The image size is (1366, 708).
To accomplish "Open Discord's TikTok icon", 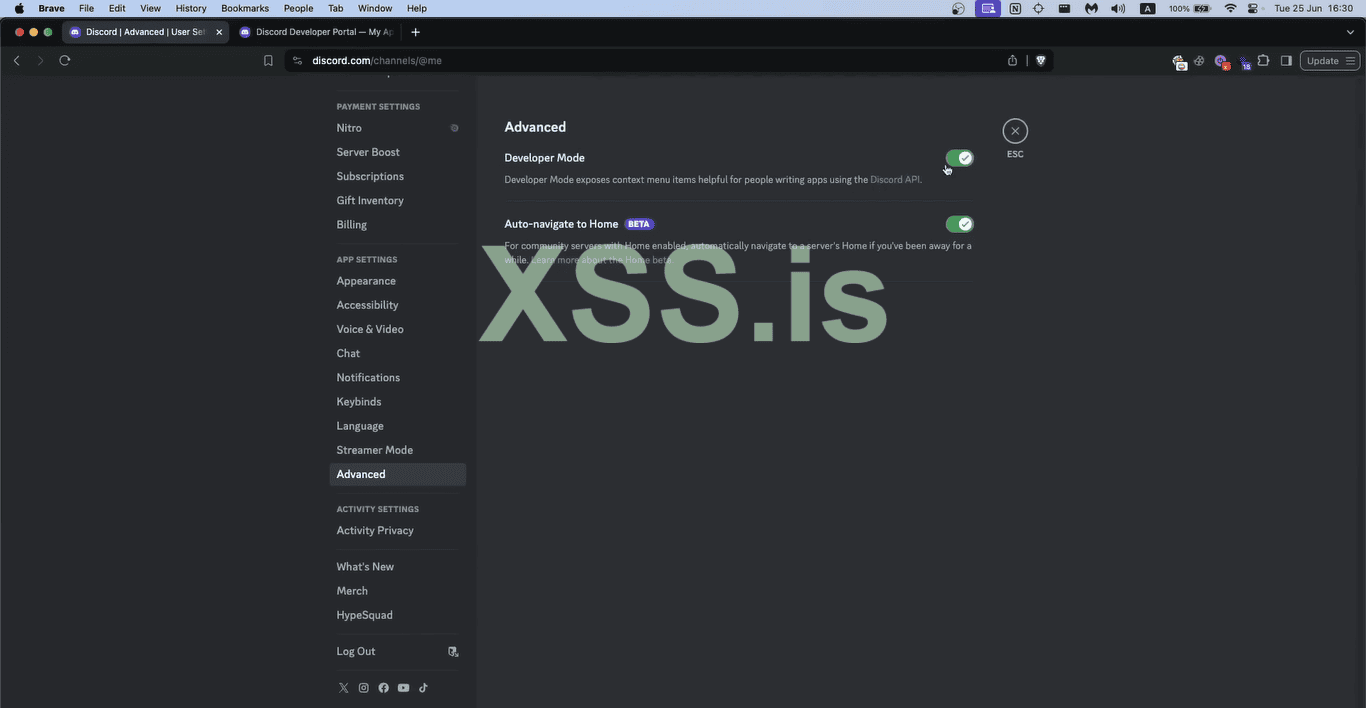I will pos(423,687).
